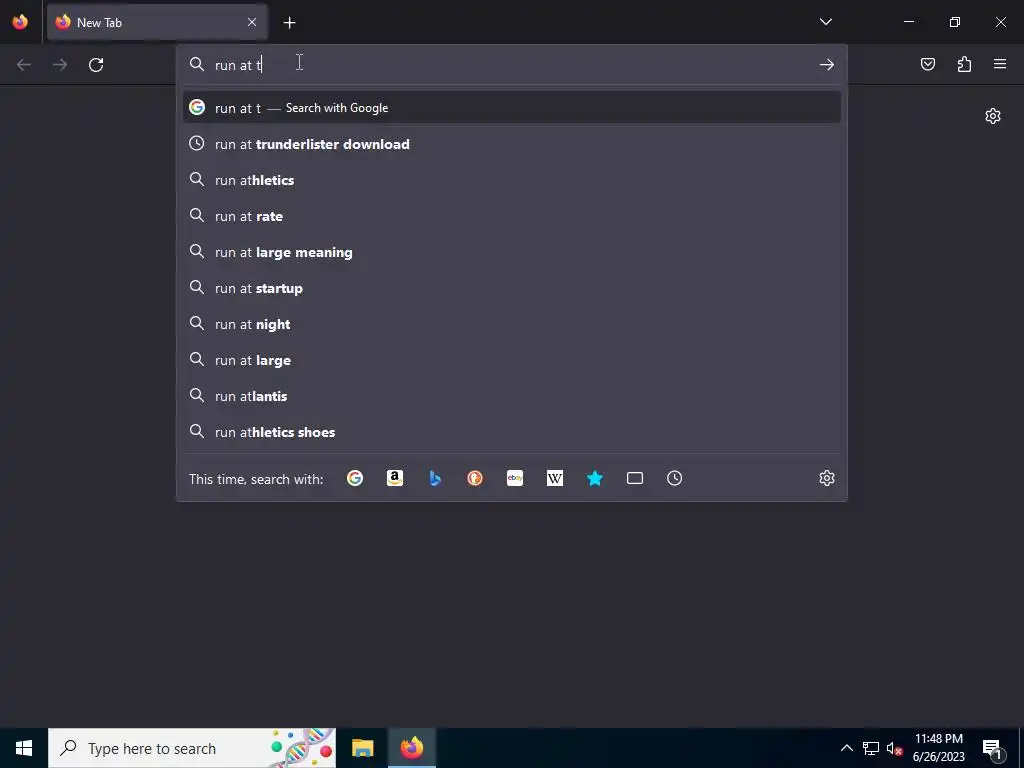Search open tabs using the tab icon

pyautogui.click(x=635, y=479)
